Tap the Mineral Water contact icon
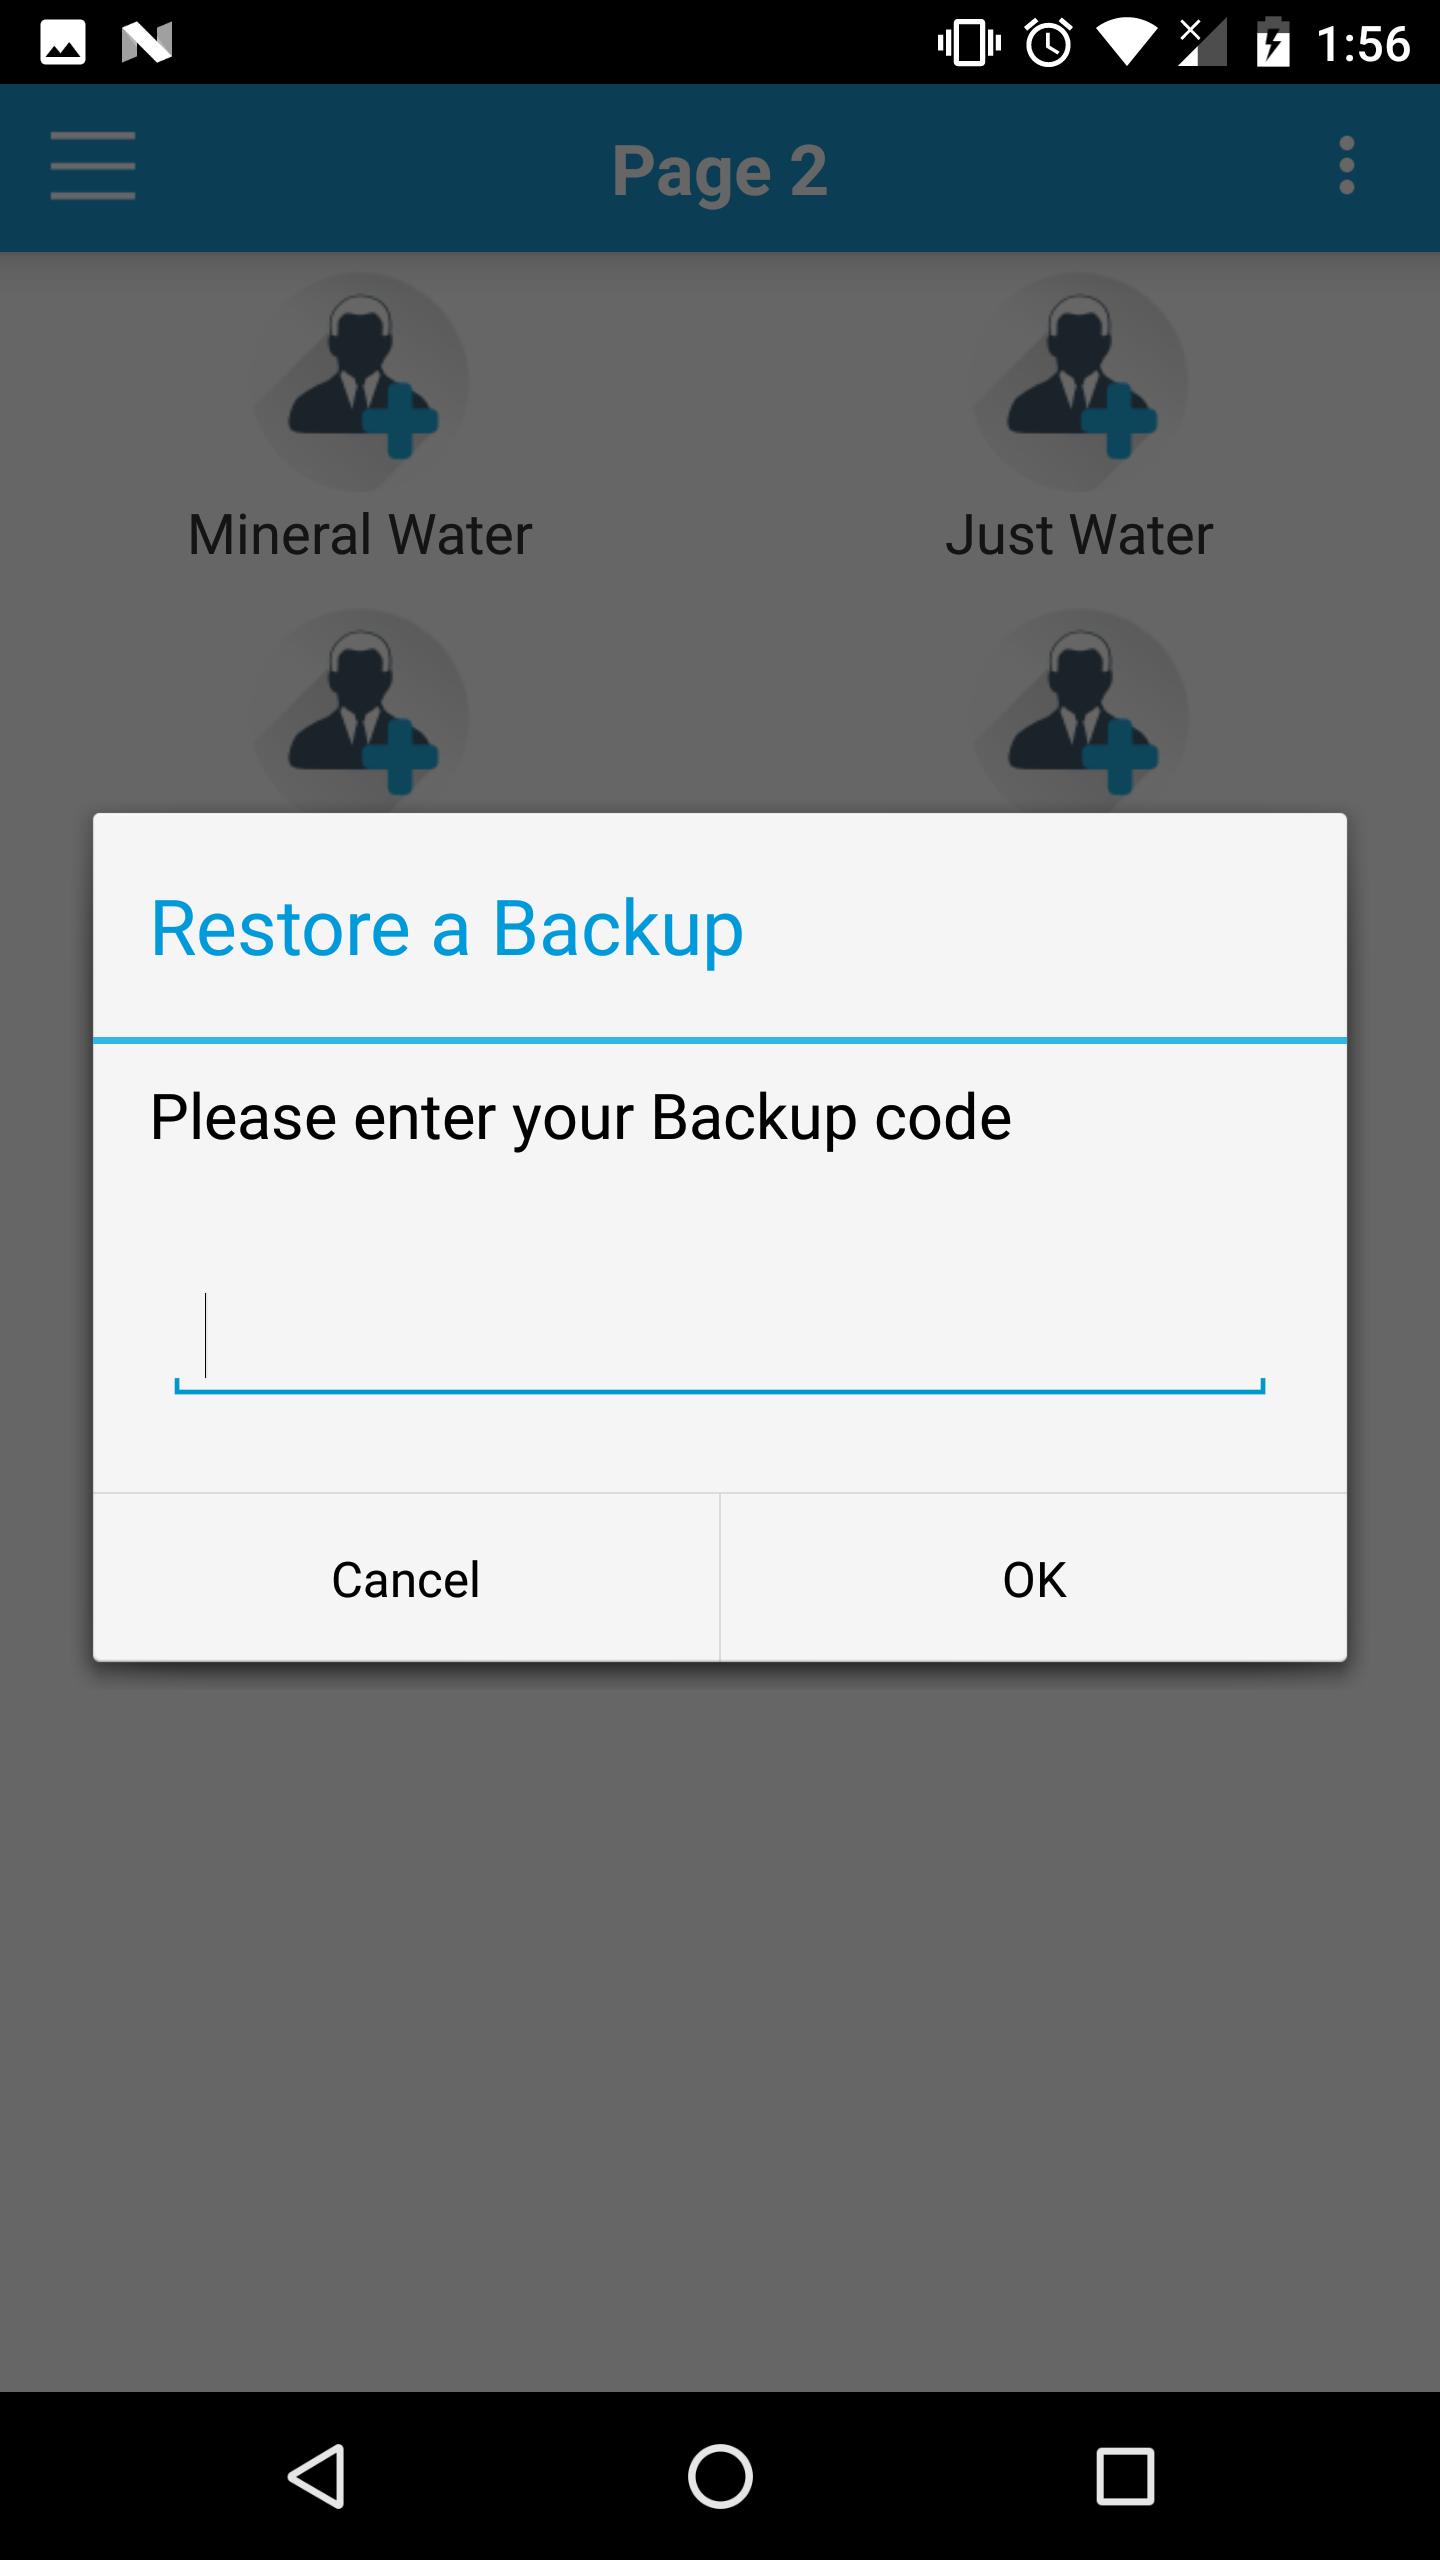The height and width of the screenshot is (2560, 1440). point(360,382)
